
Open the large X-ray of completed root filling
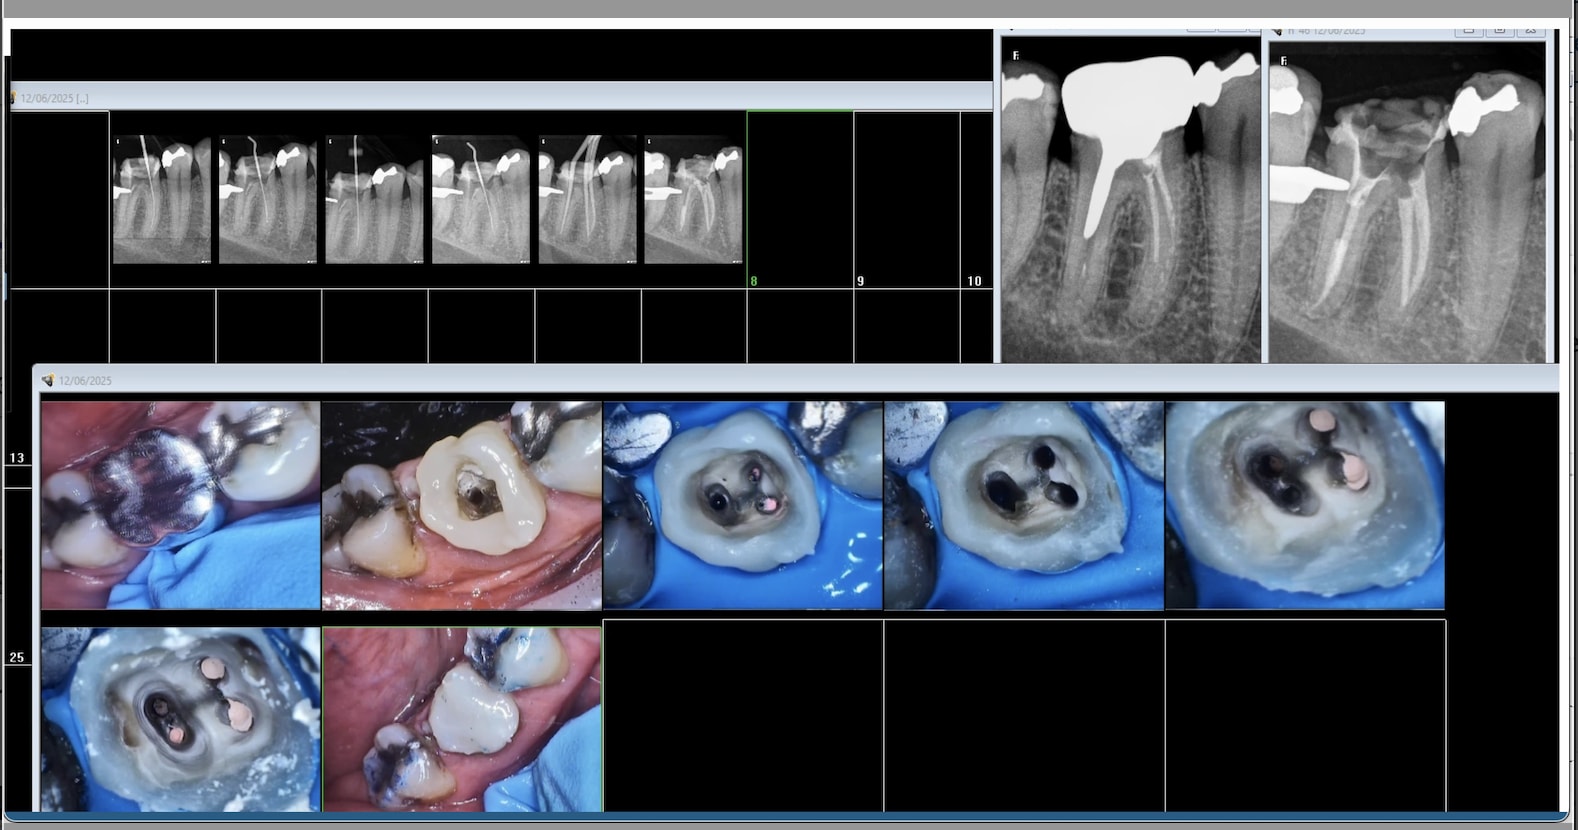[1407, 202]
